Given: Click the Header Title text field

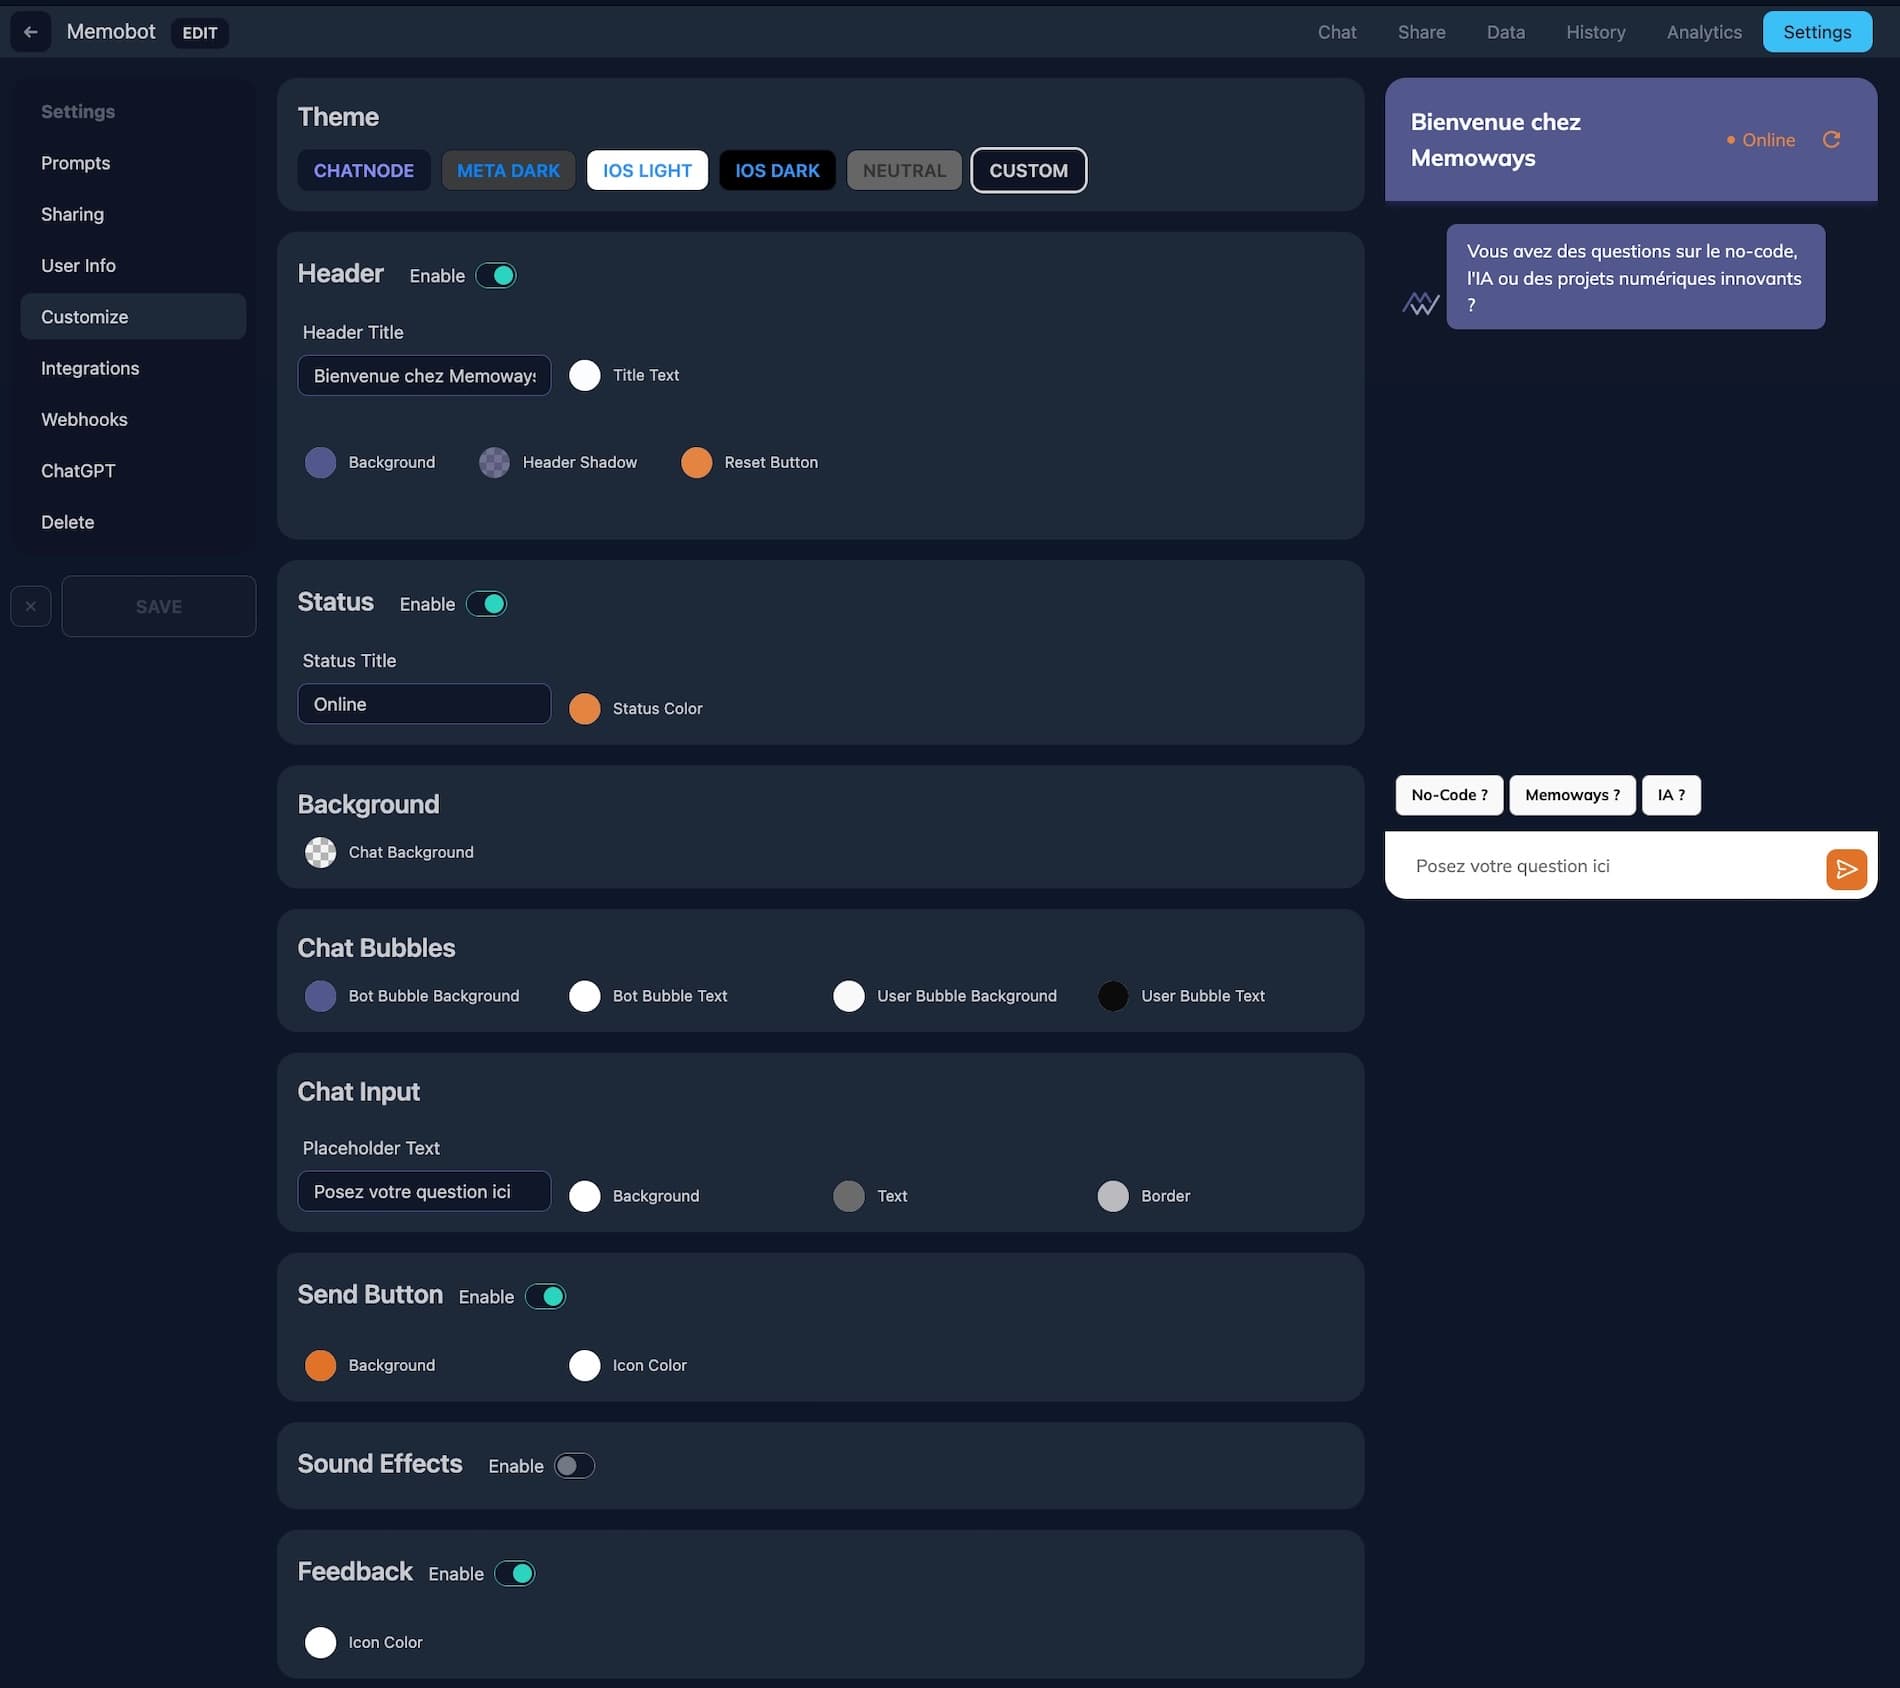Looking at the screenshot, I should [424, 375].
